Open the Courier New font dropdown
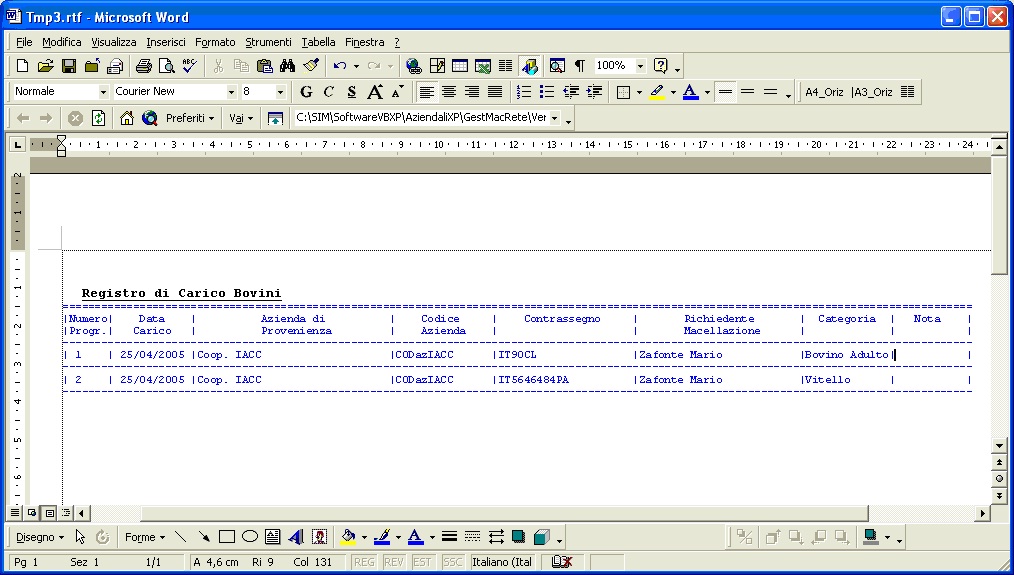Image resolution: width=1014 pixels, height=575 pixels. [231, 92]
